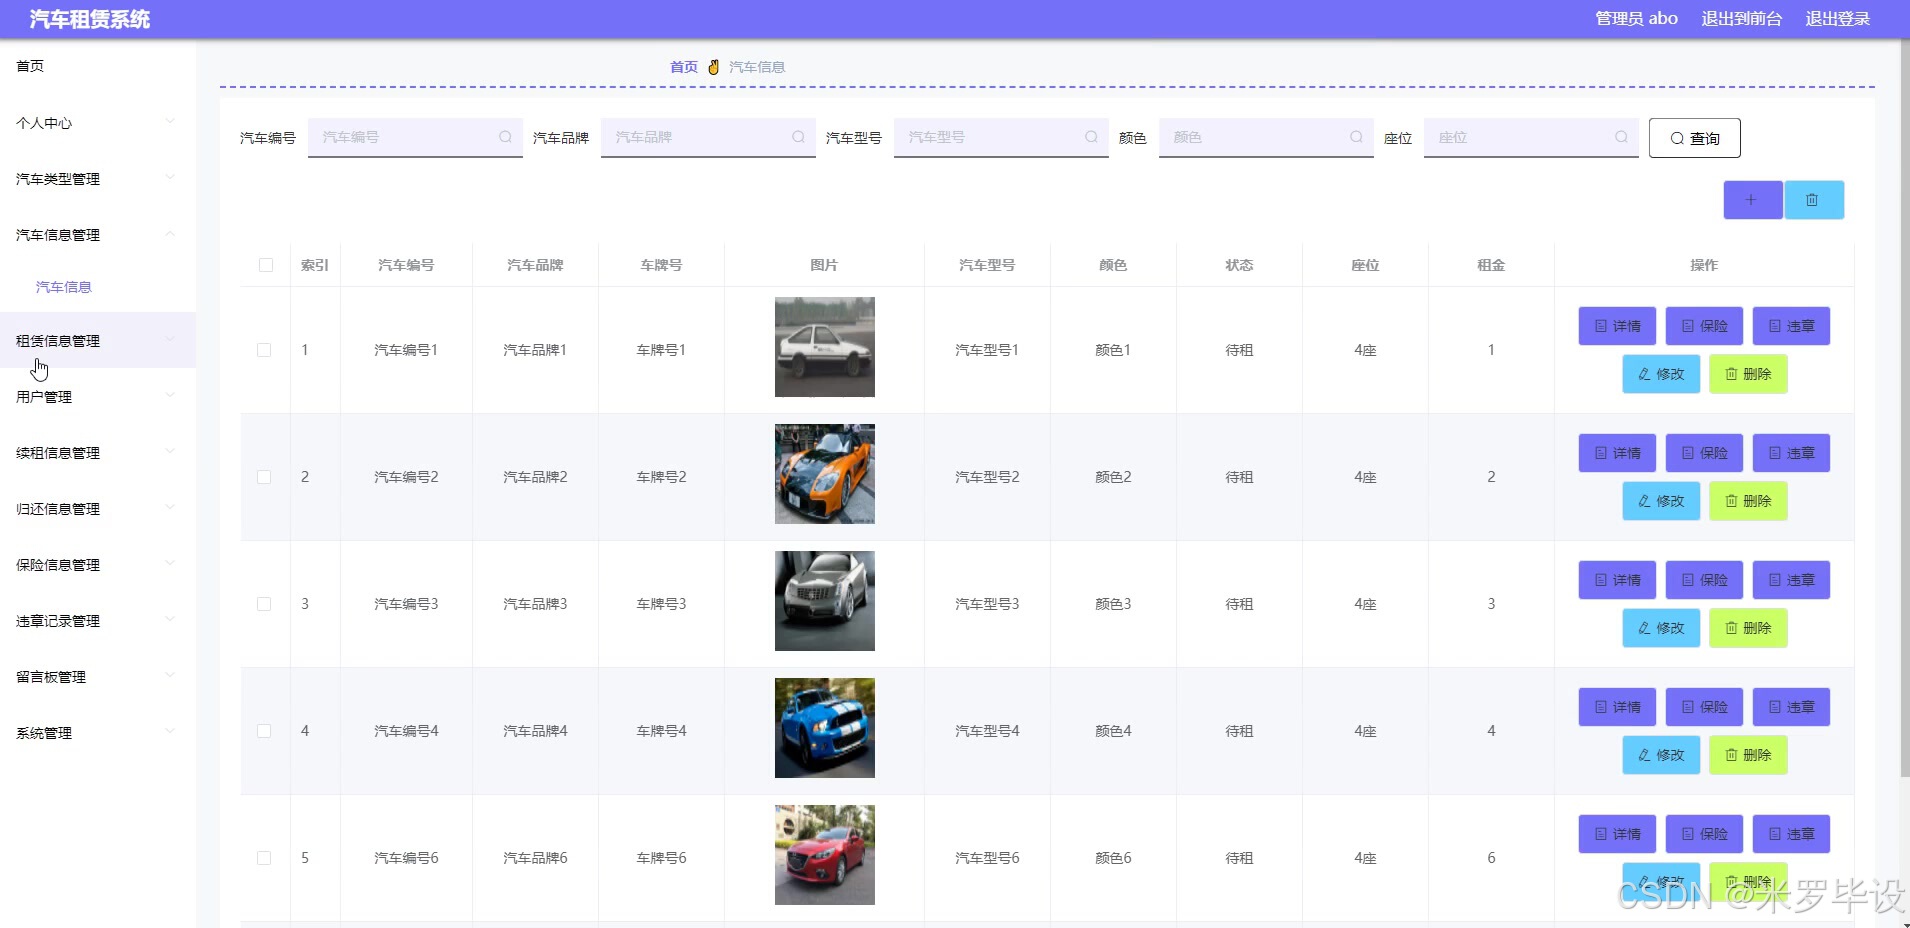Click 退出到前台 in header

point(1742,19)
